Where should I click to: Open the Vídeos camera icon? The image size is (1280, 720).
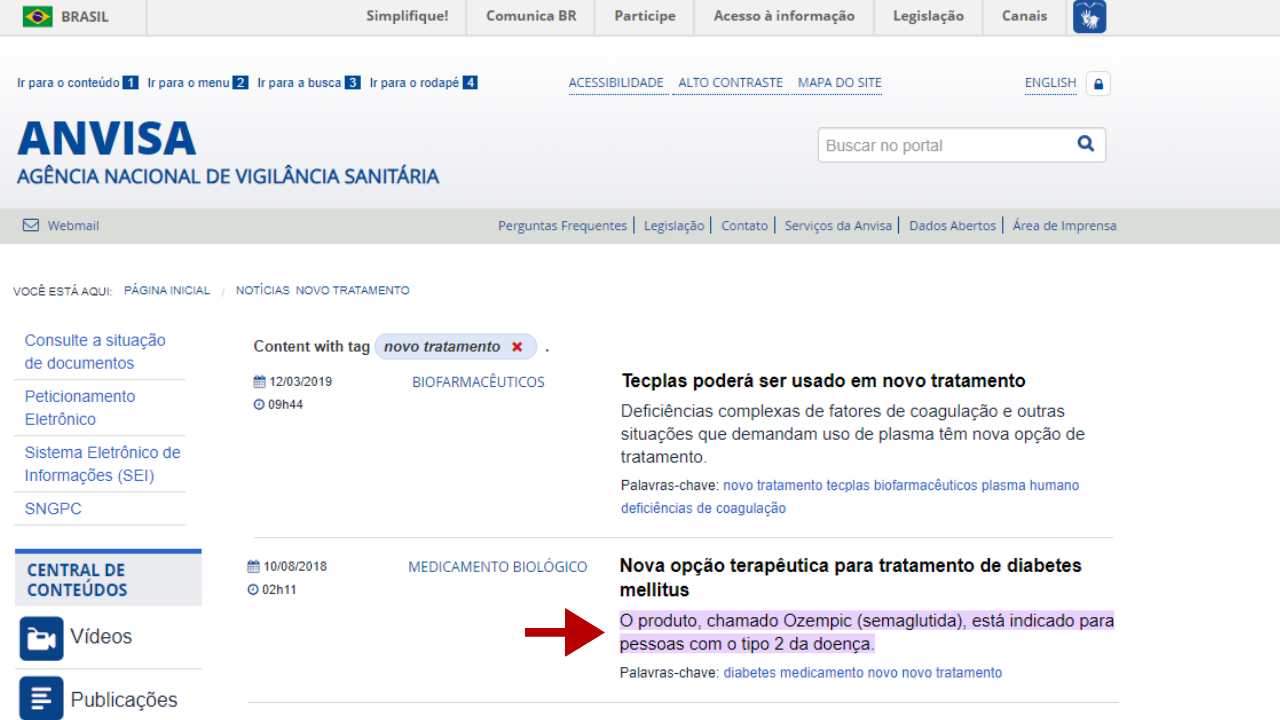[x=41, y=638]
